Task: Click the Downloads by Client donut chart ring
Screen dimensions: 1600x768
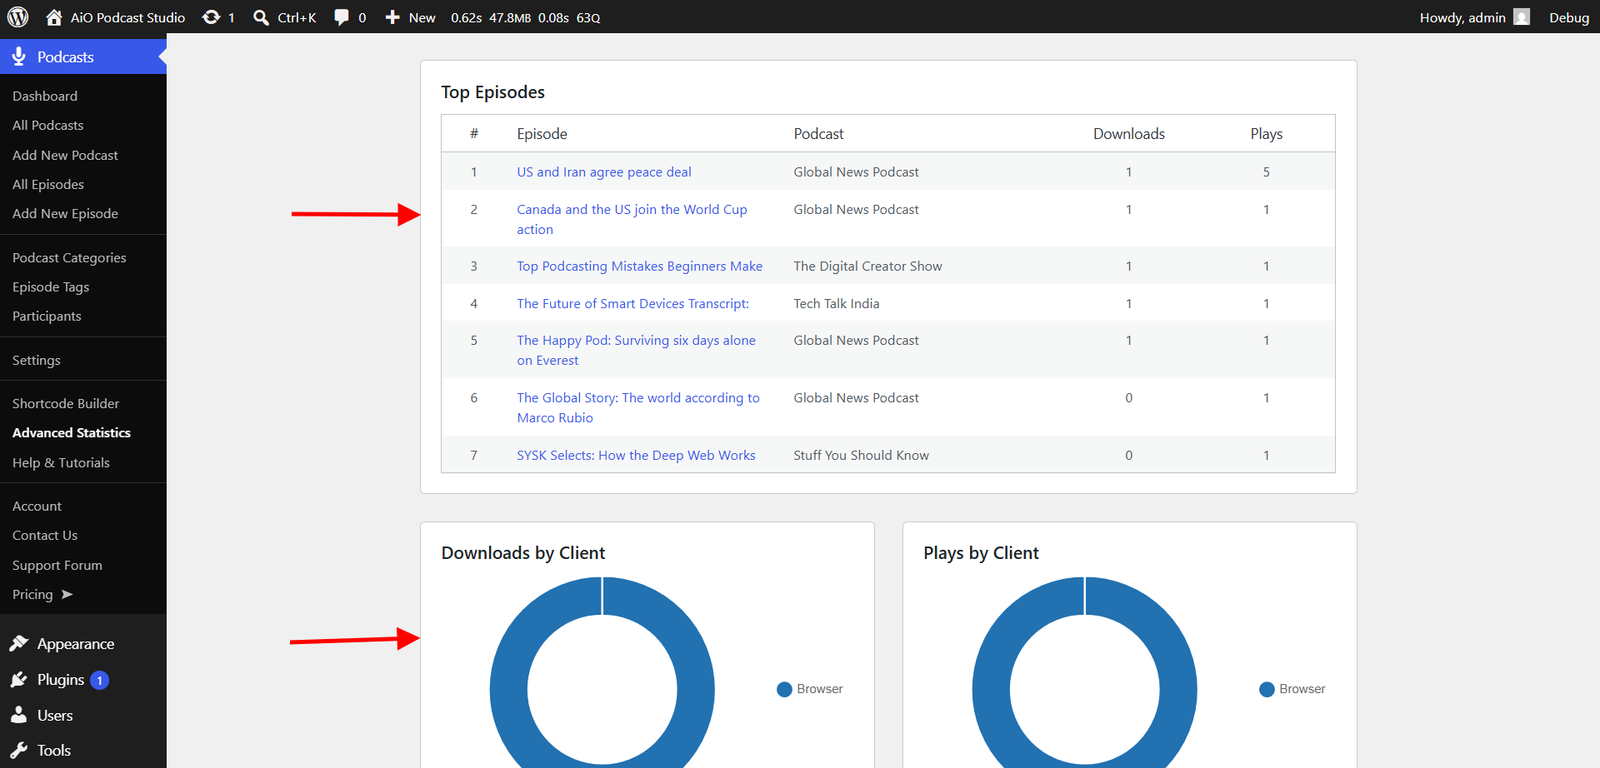Action: click(x=509, y=689)
